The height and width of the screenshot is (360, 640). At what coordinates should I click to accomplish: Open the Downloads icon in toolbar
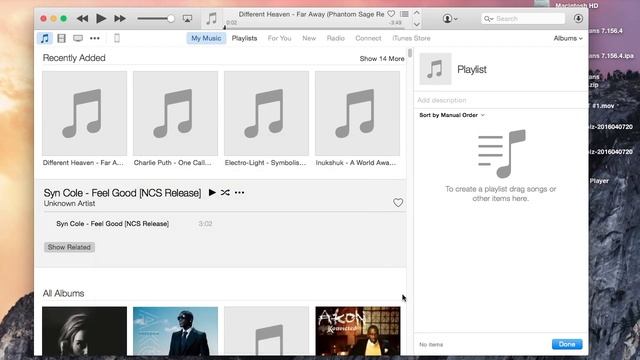[578, 18]
